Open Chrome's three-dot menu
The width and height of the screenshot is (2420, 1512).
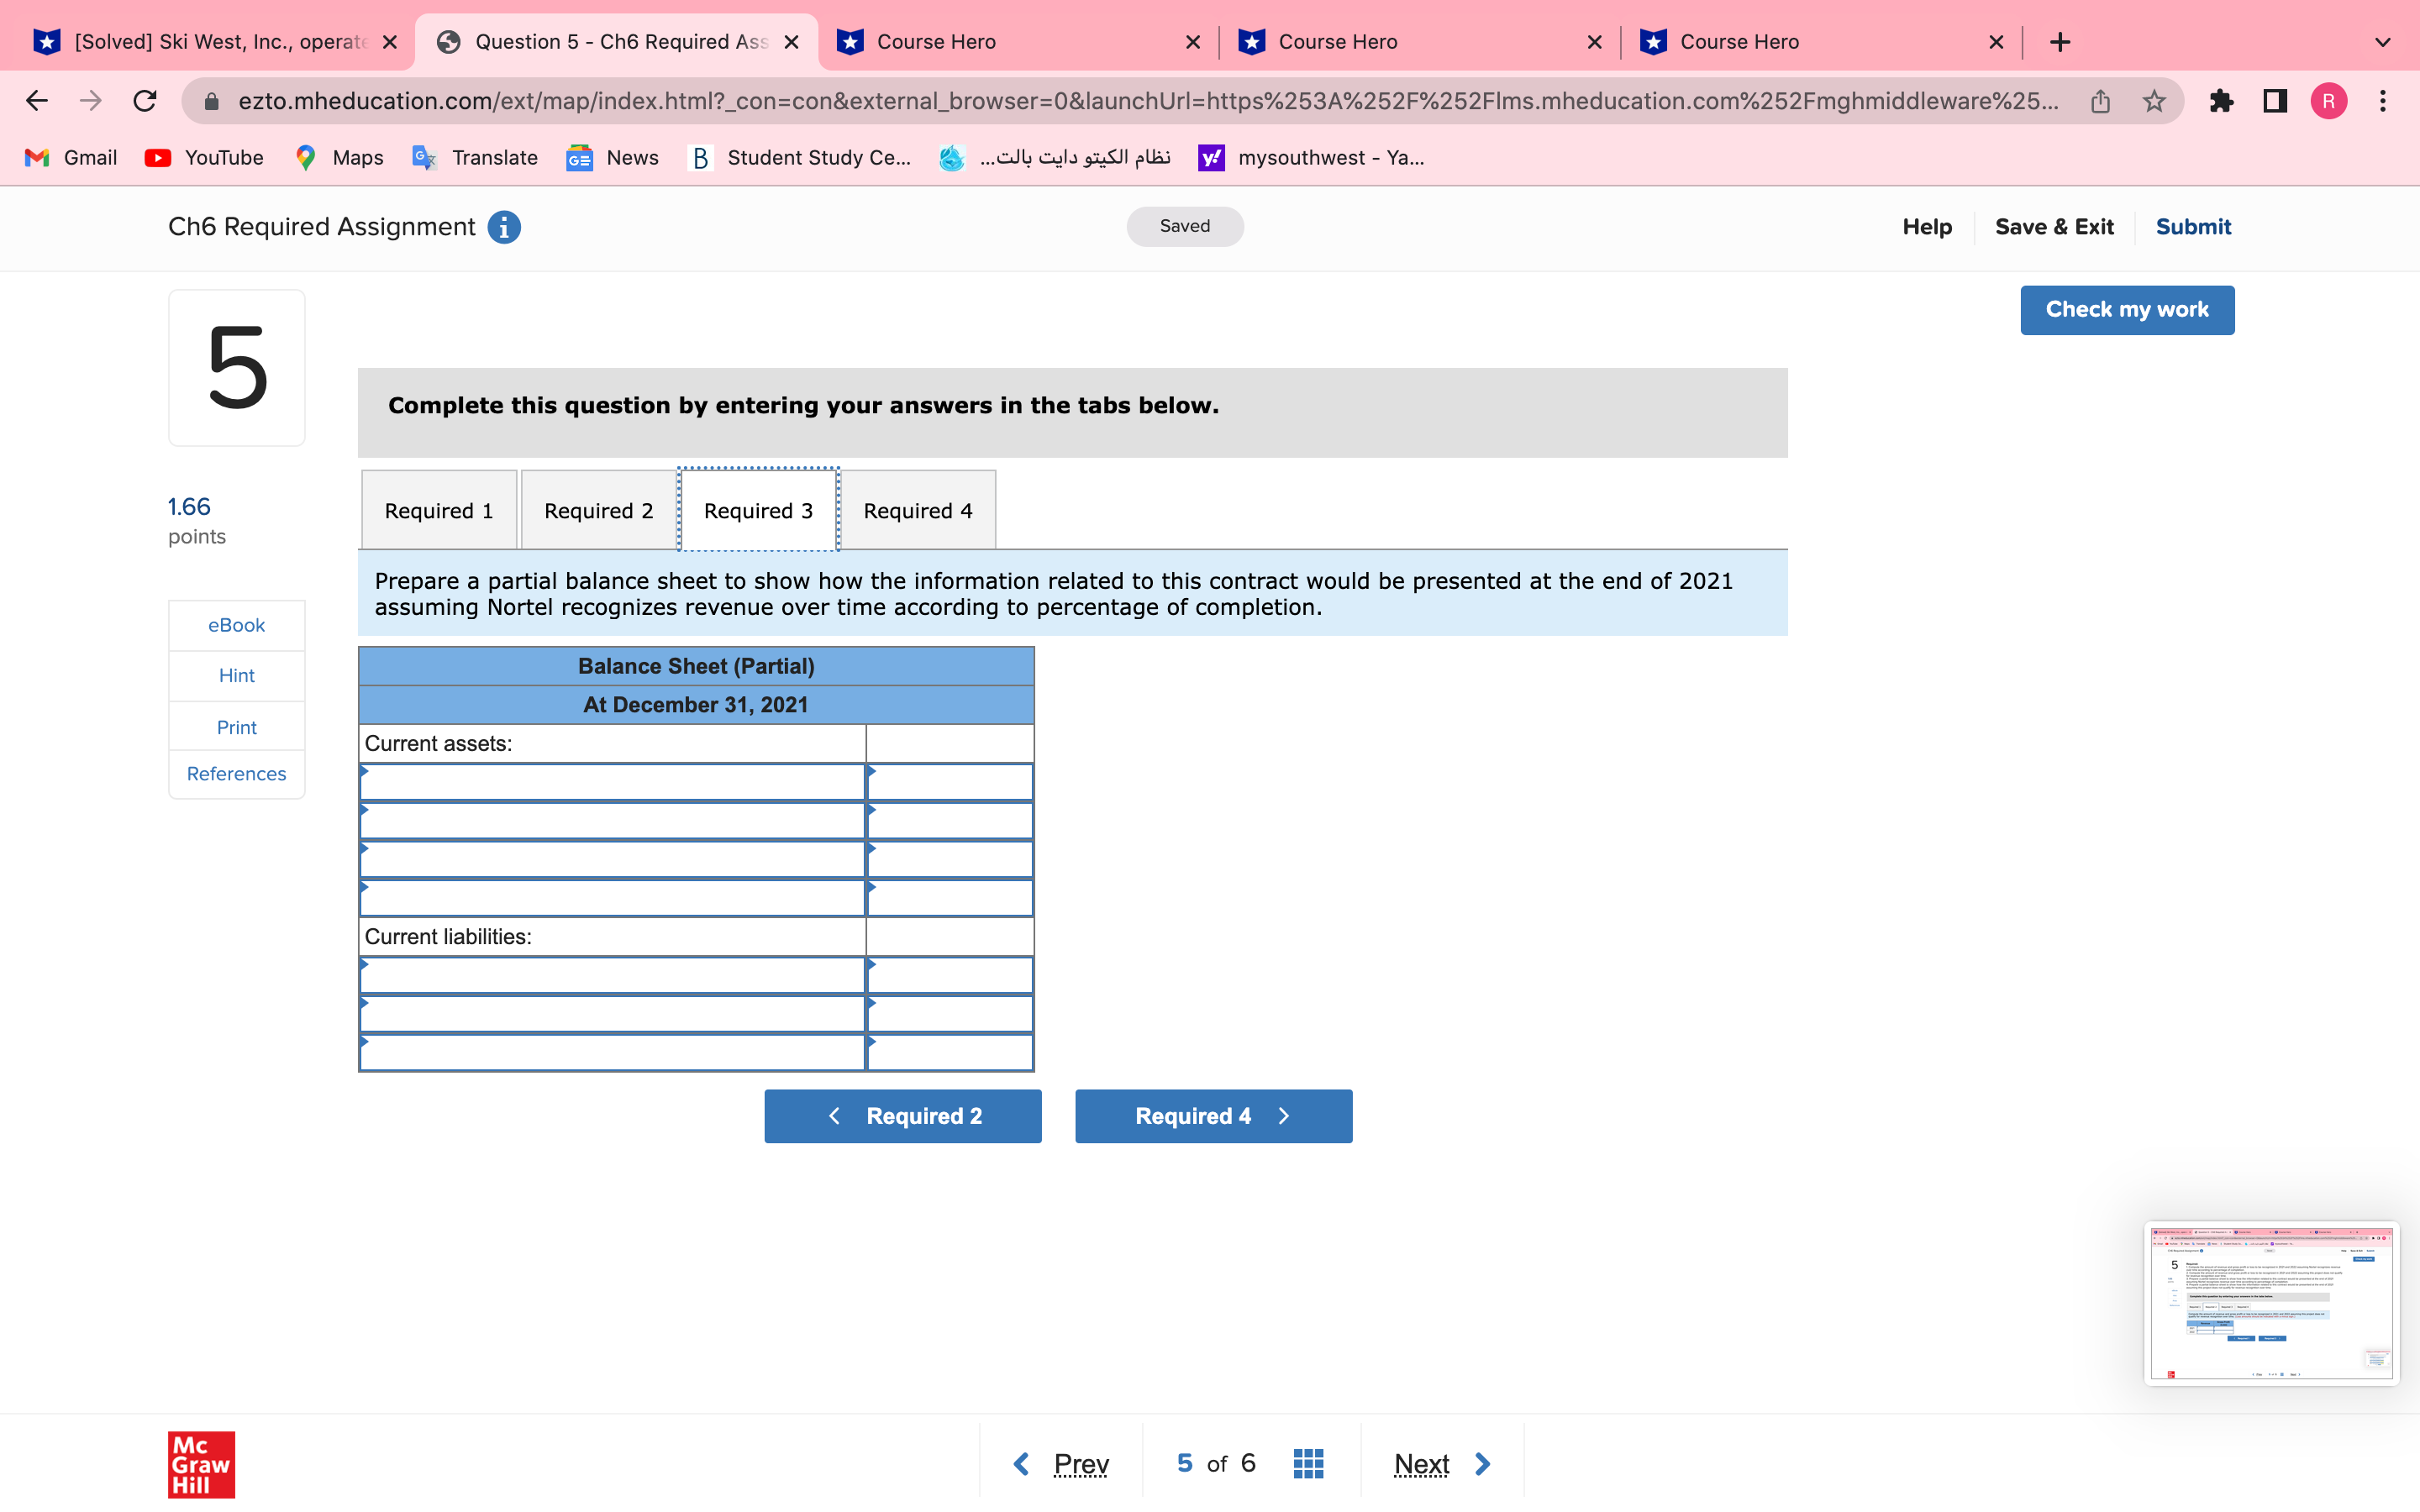pyautogui.click(x=2383, y=101)
